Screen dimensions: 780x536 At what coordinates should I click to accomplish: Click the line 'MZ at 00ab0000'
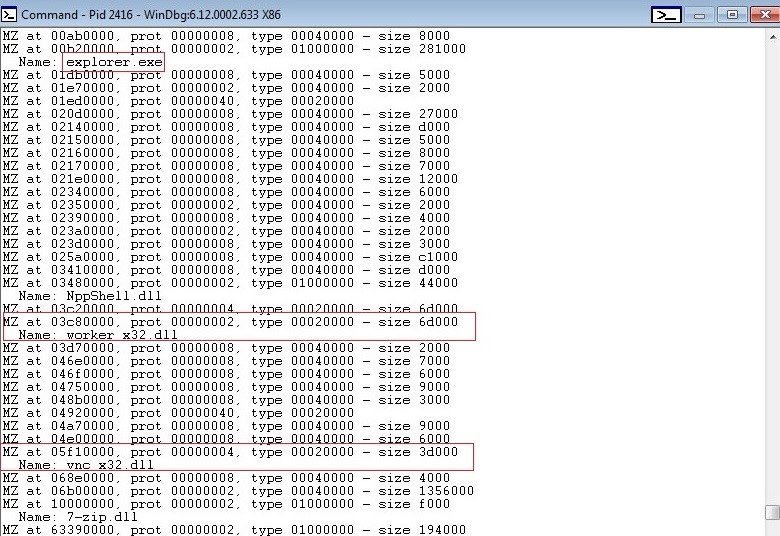click(x=226, y=36)
